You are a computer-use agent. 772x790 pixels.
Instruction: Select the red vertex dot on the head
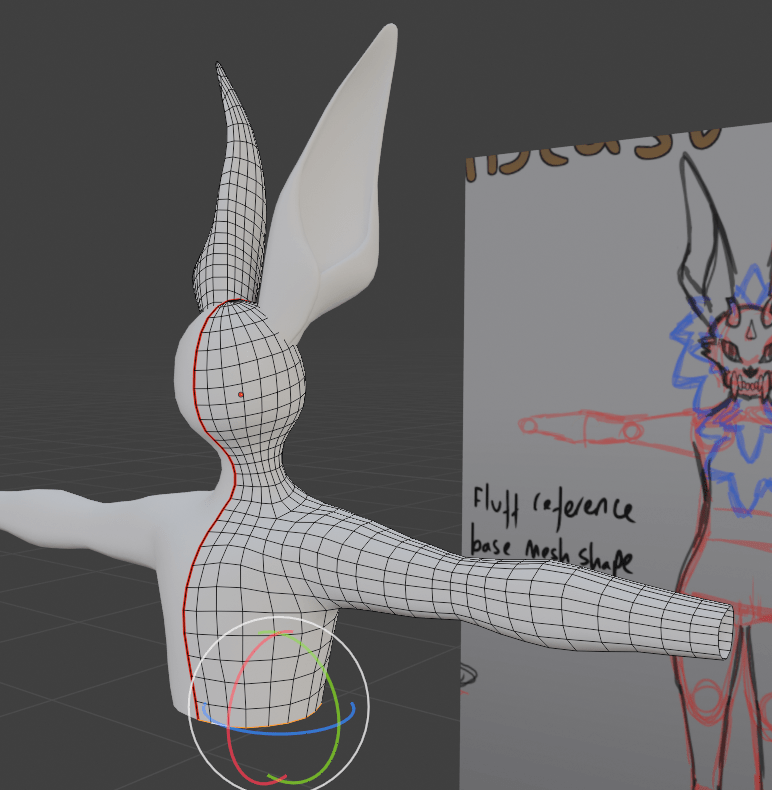[241, 394]
